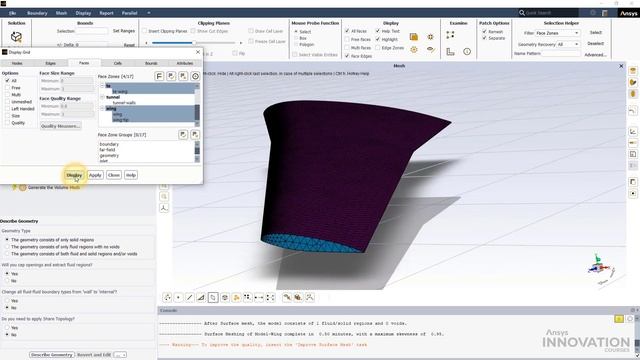Switch to the Cells tab
The width and height of the screenshot is (640, 360).
(x=118, y=63)
